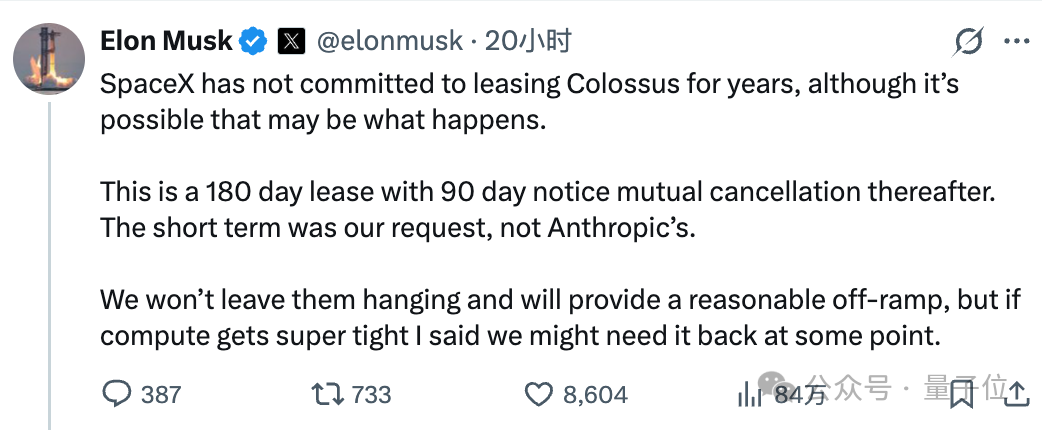1042x430 pixels.
Task: Open the @elonmusk handle link
Action: 389,42
